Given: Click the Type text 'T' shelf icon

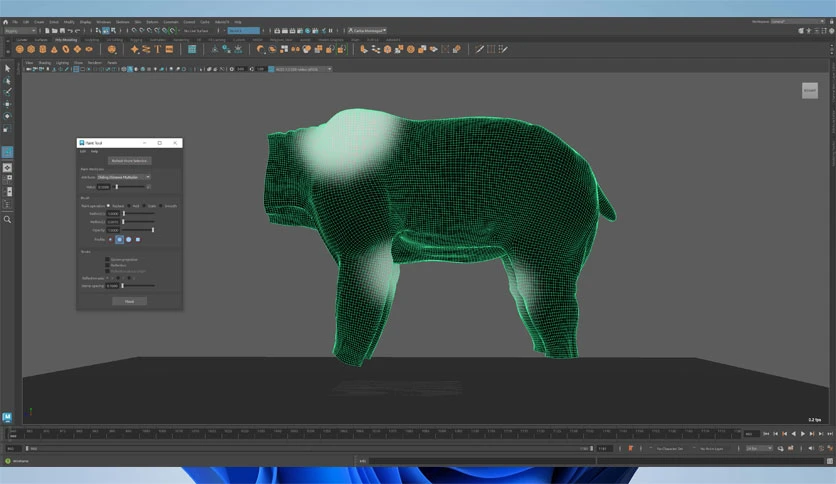Looking at the screenshot, I should tap(158, 49).
